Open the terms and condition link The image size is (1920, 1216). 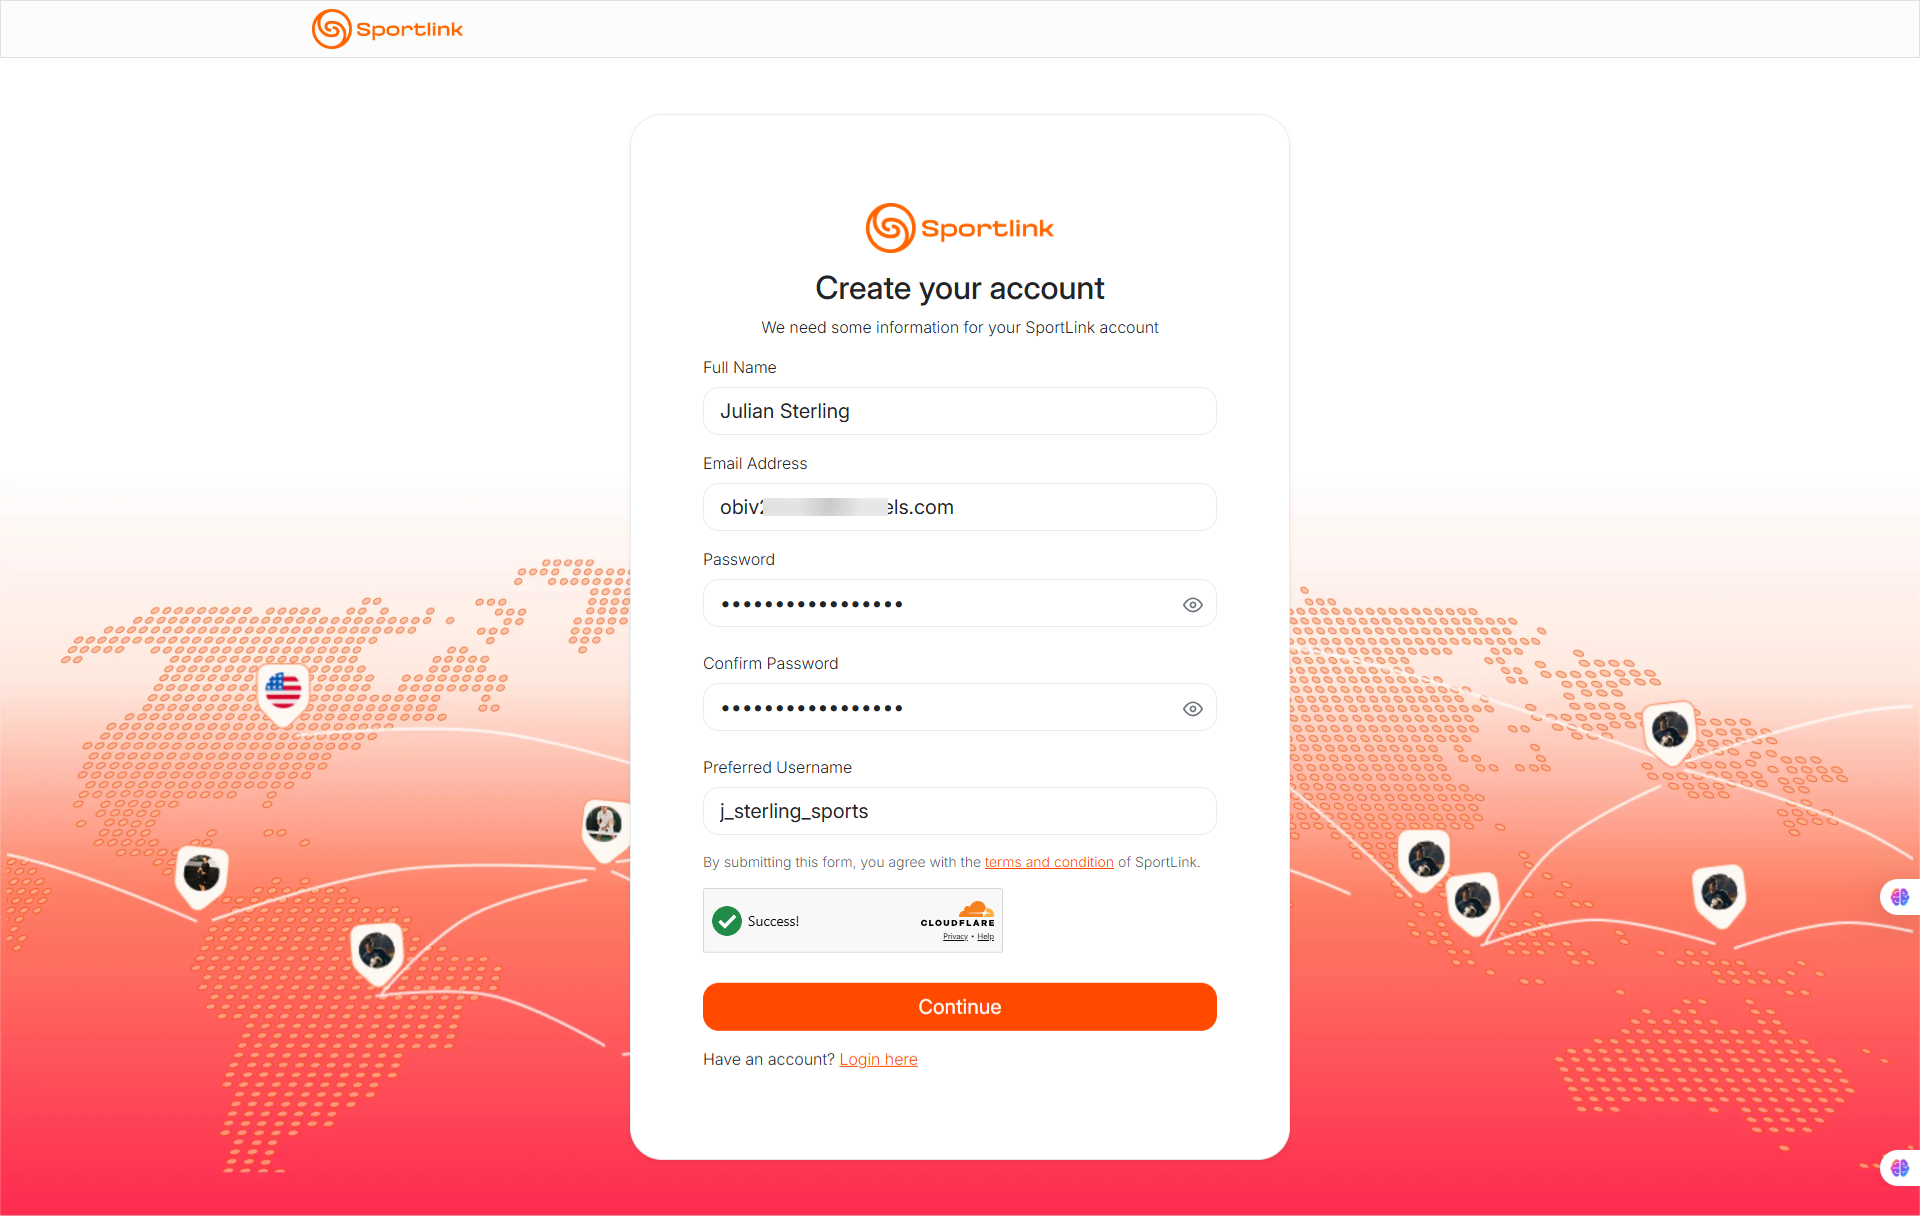point(1048,862)
